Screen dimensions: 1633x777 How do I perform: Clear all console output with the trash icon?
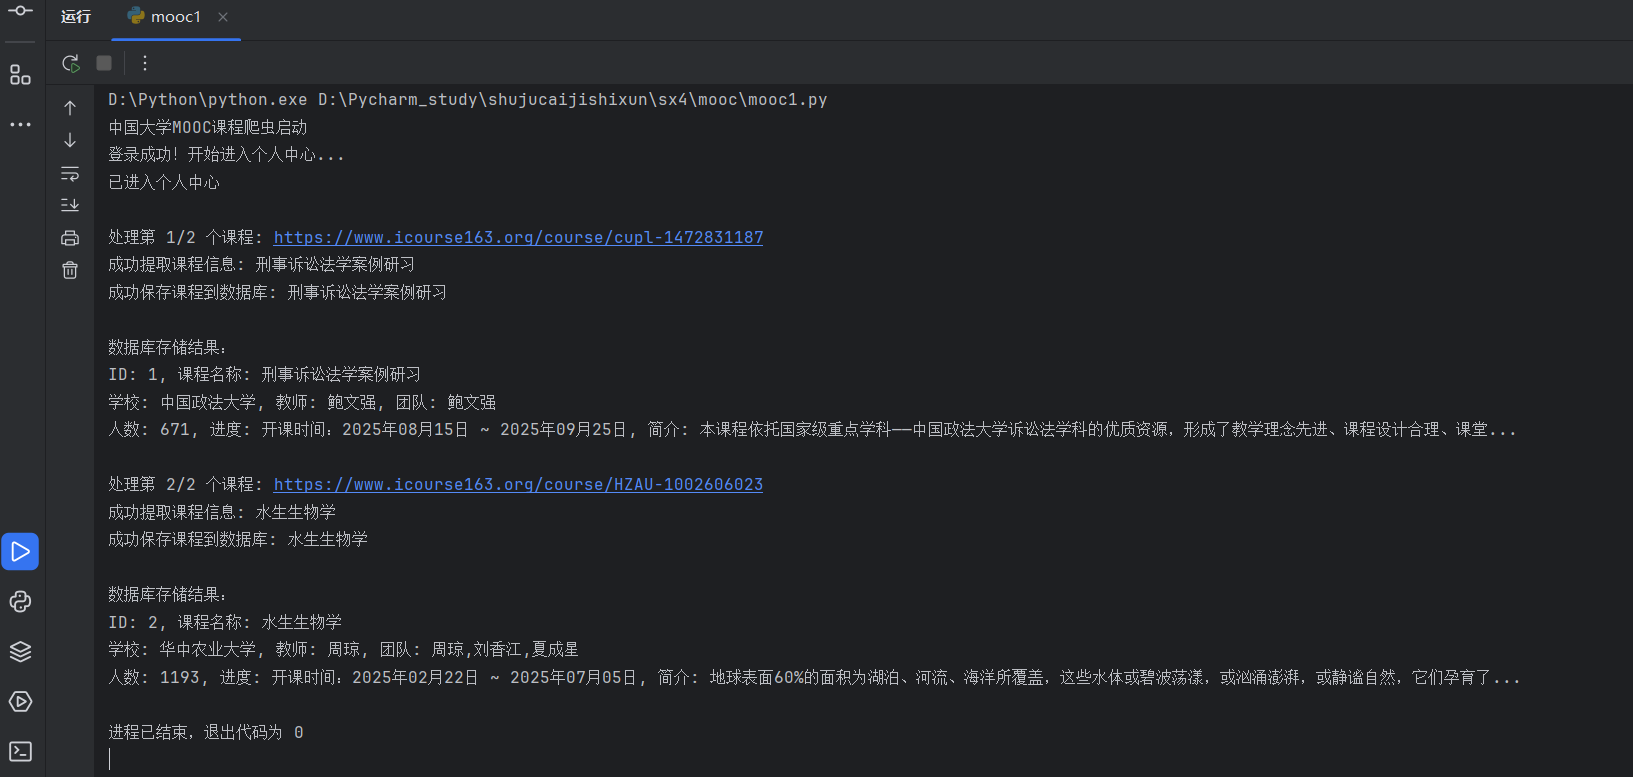click(70, 270)
